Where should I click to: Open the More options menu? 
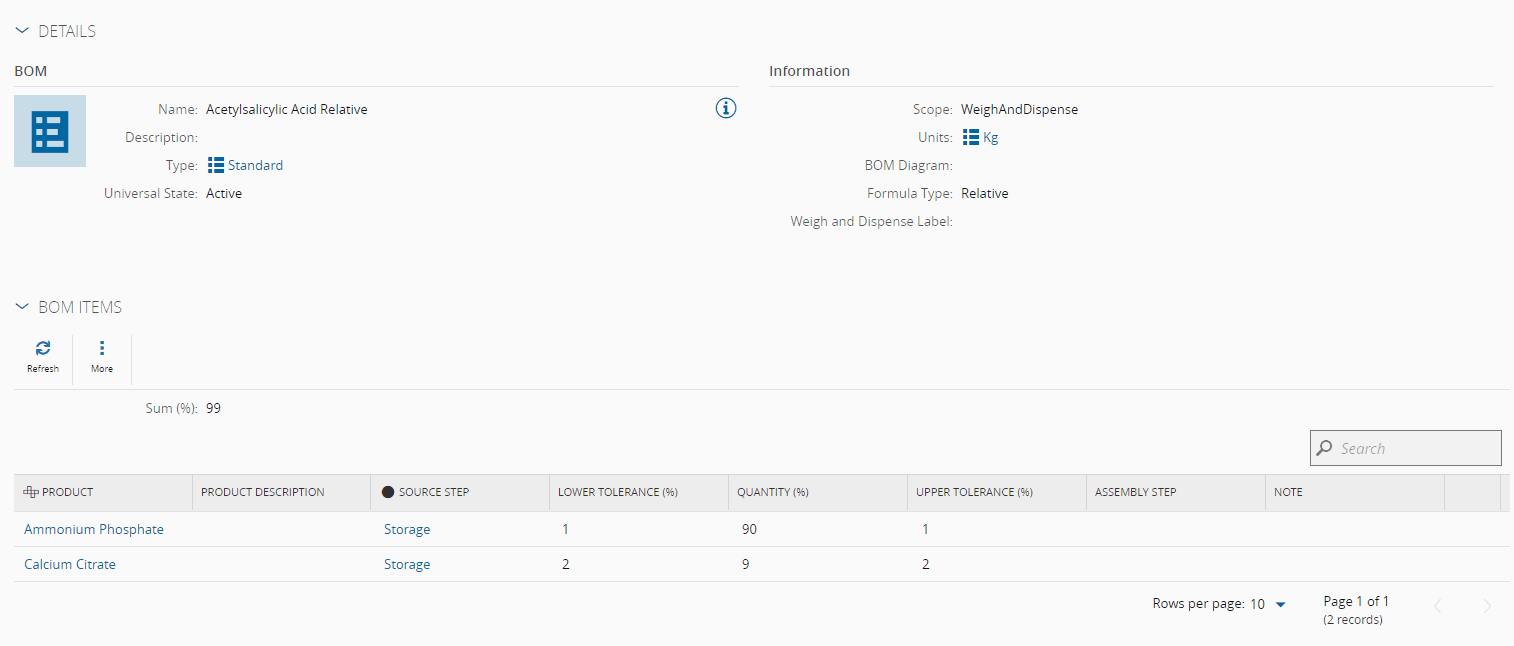pyautogui.click(x=102, y=349)
